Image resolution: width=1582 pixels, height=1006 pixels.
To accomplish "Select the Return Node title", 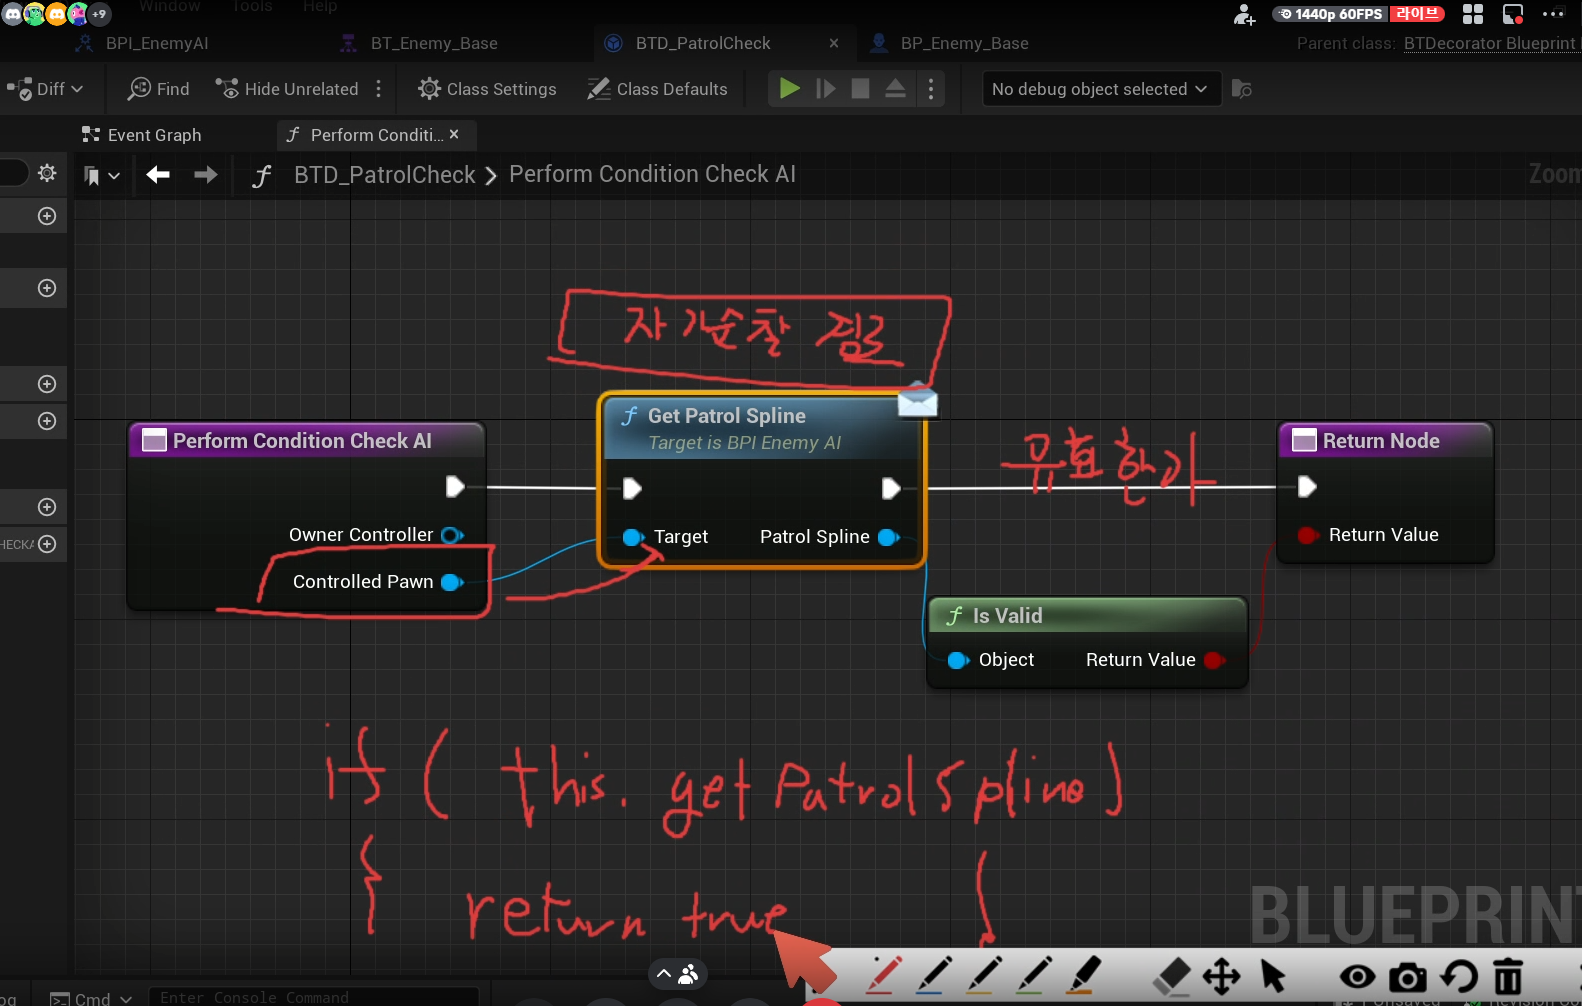I will (x=1381, y=441).
